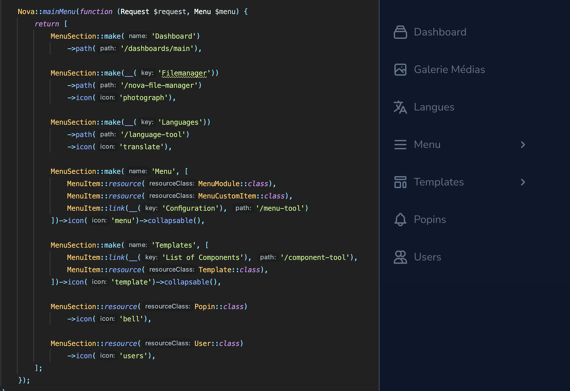Click the '/dashboards/main' path string

[157, 48]
